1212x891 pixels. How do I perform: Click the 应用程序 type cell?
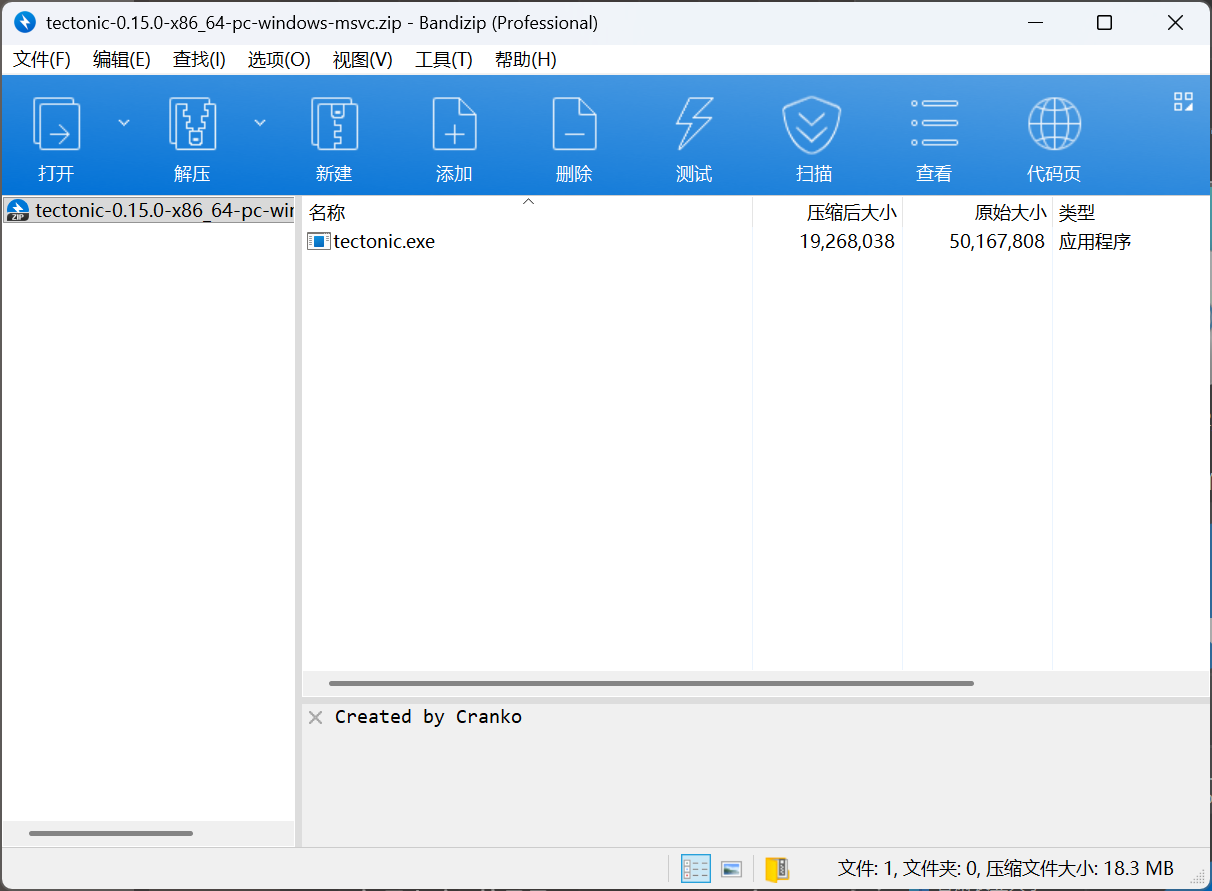click(1095, 241)
